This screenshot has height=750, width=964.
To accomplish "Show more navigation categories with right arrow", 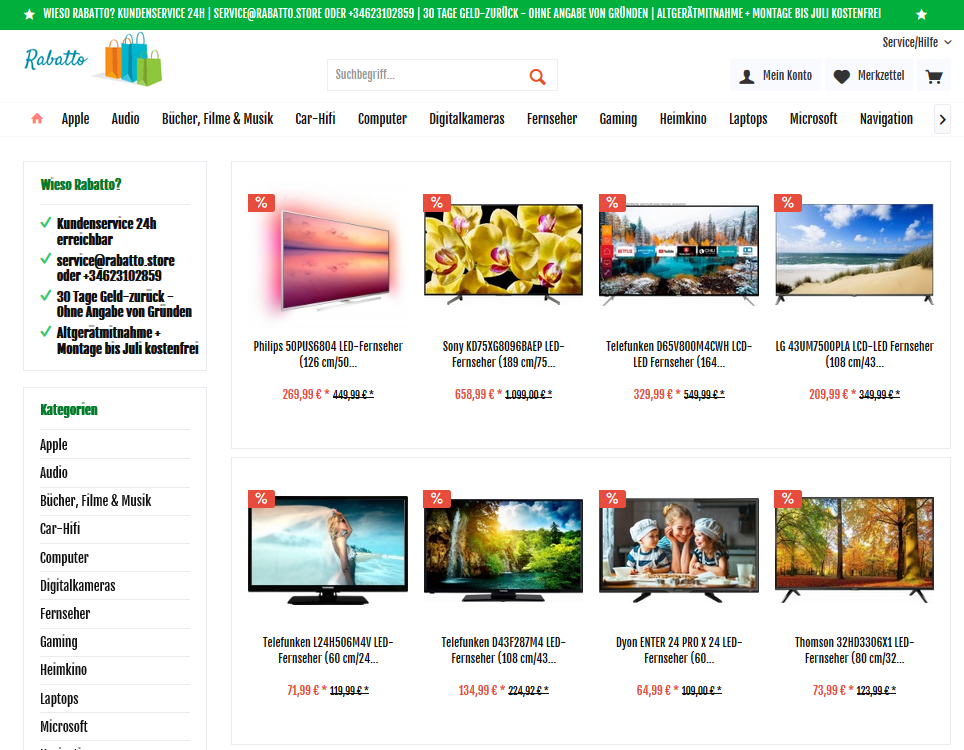I will coord(942,119).
